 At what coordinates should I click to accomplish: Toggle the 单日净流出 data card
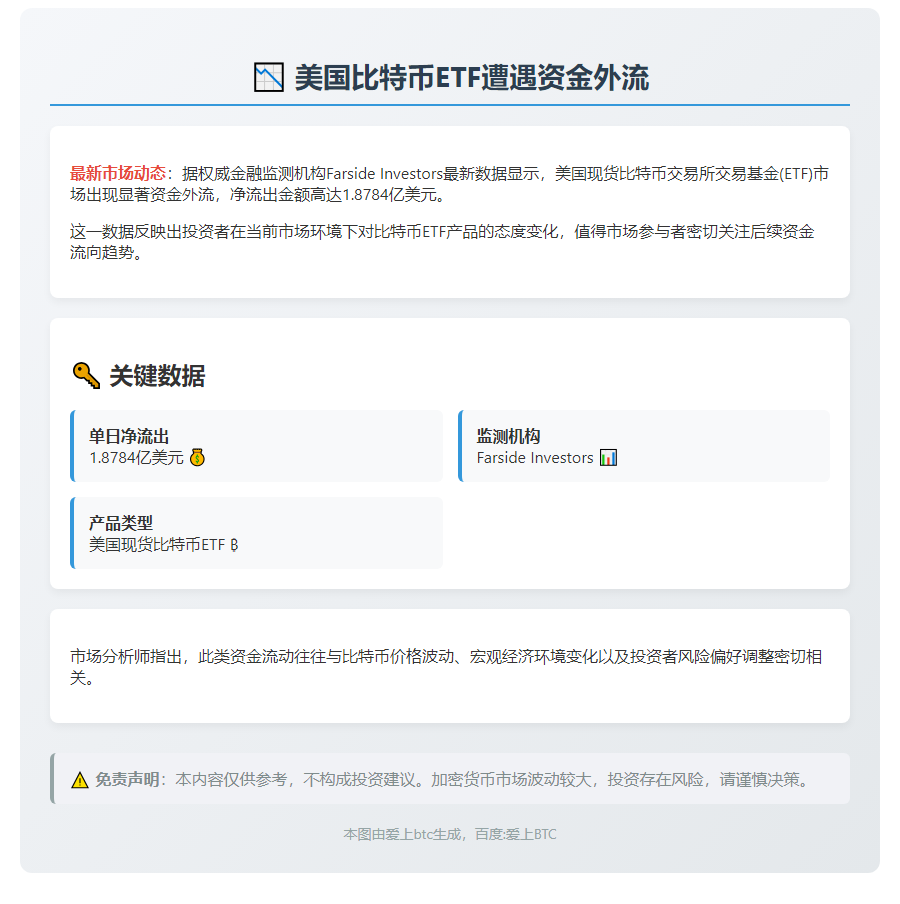click(x=258, y=446)
